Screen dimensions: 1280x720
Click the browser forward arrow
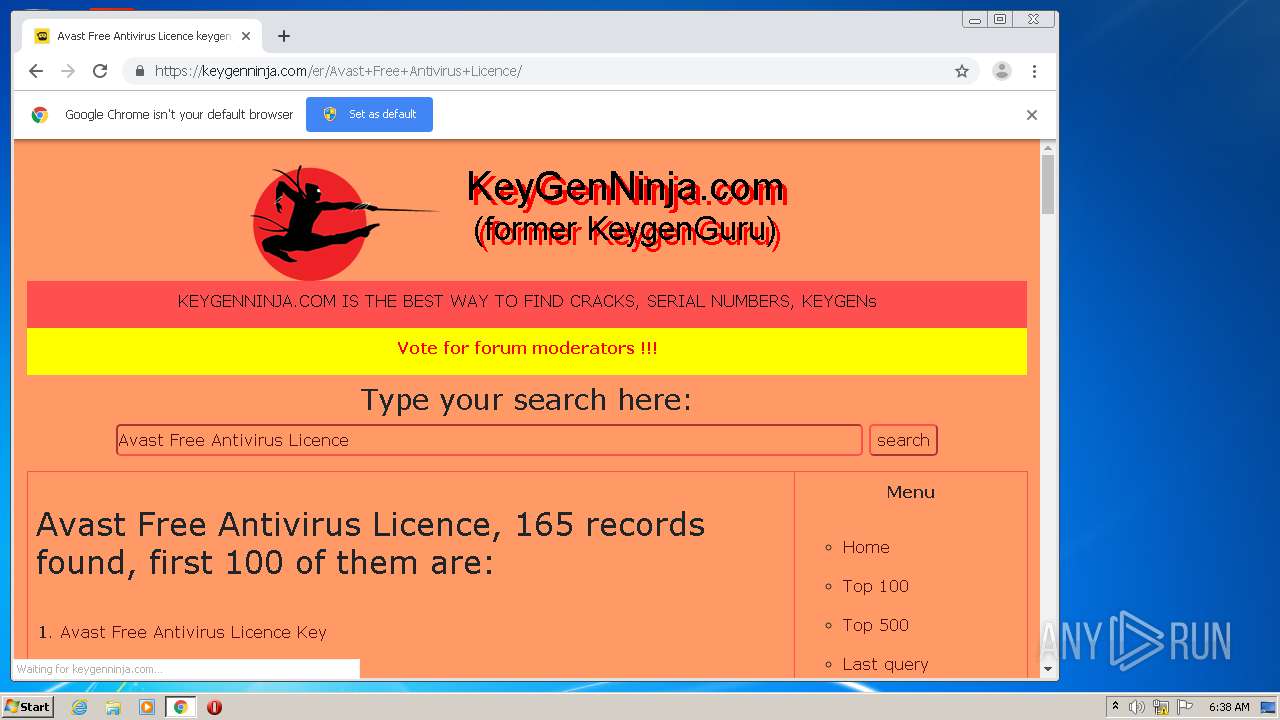tap(68, 71)
